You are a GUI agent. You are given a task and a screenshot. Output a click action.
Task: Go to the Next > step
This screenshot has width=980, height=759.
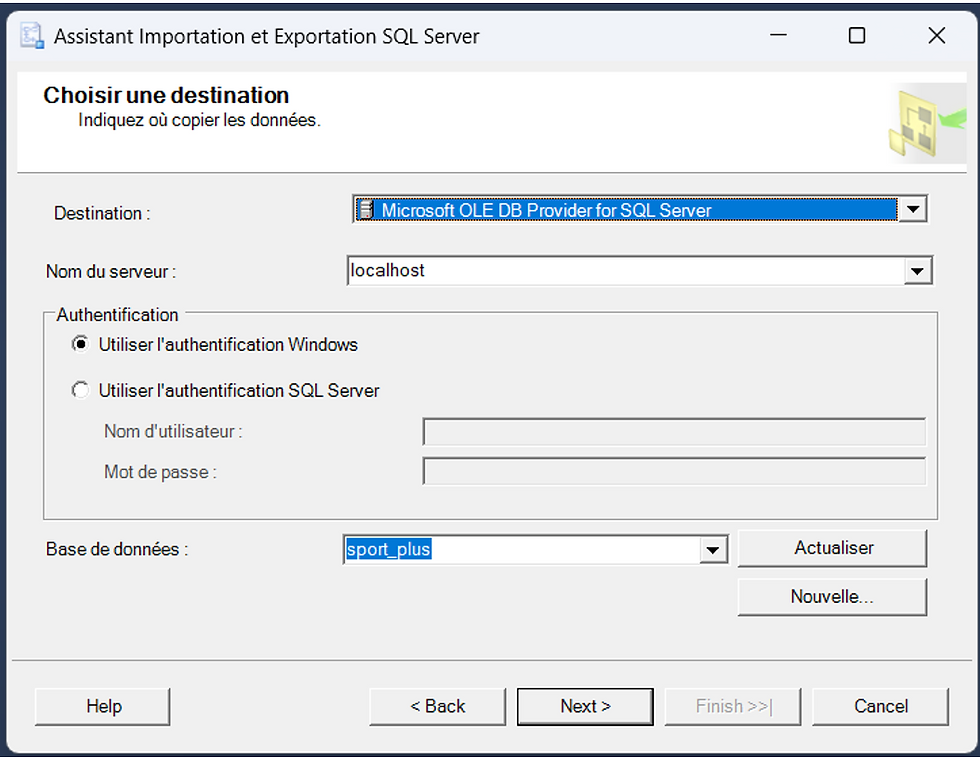point(585,707)
